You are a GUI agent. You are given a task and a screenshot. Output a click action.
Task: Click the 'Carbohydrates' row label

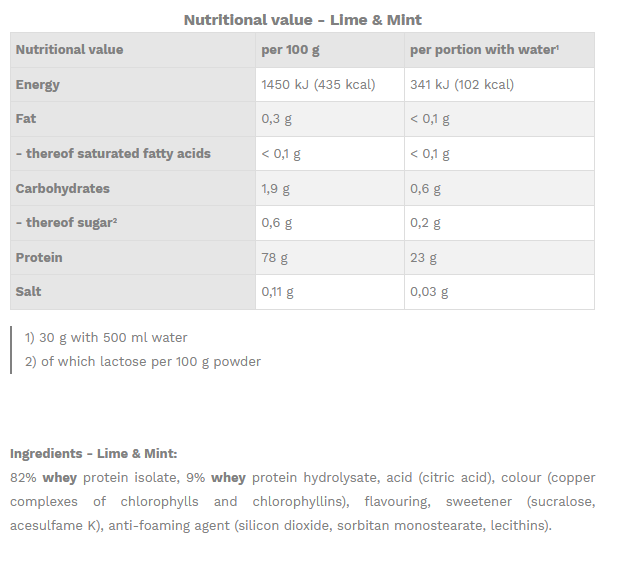point(63,189)
